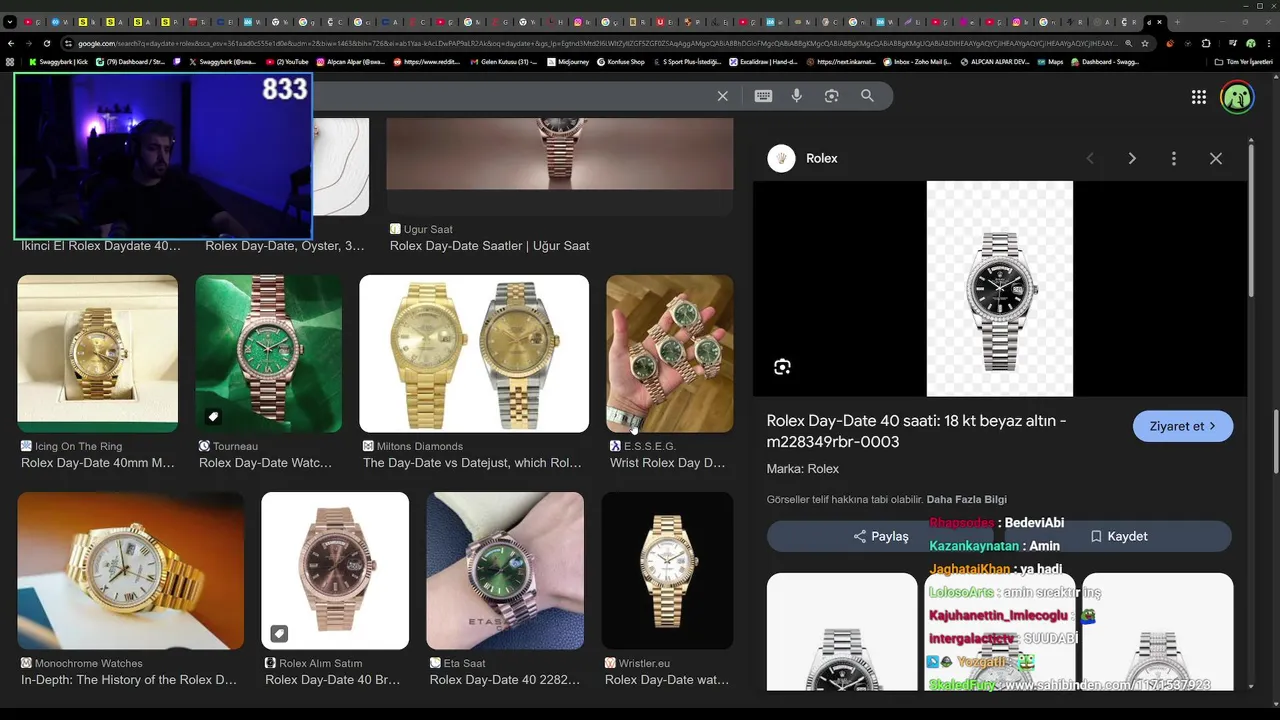Screen dimensions: 1280x720
Task: Open Google Lens search by image icon
Action: (831, 96)
